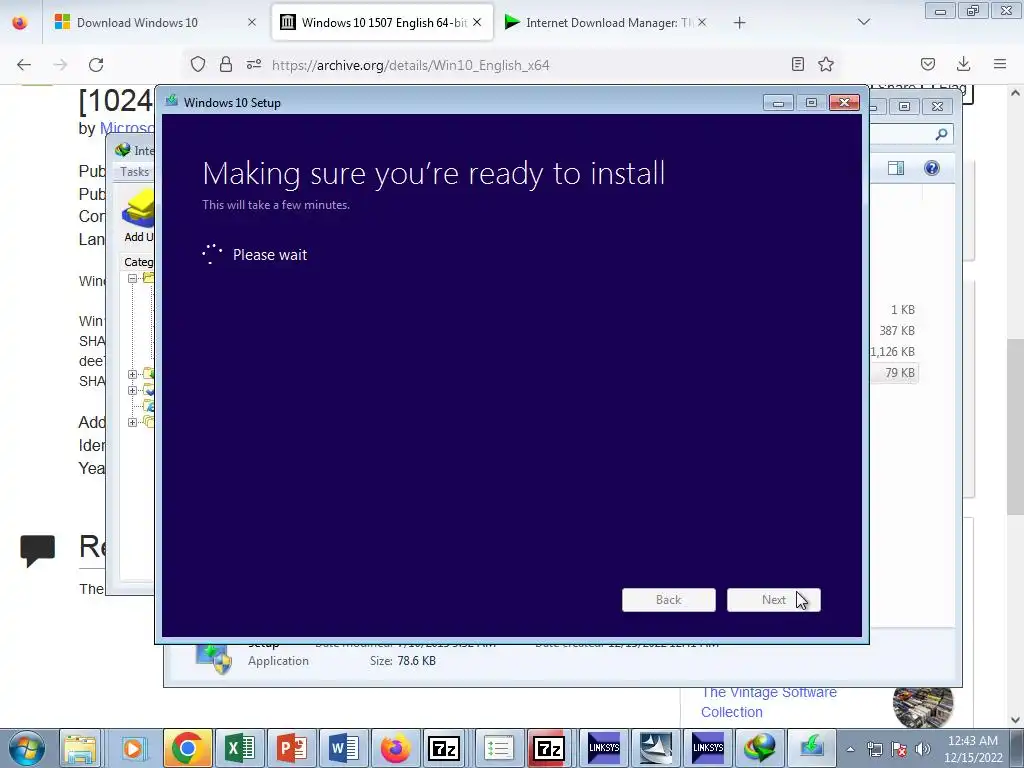Viewport: 1024px width, 768px height.
Task: Open PowerPoint from the taskbar
Action: [x=292, y=748]
